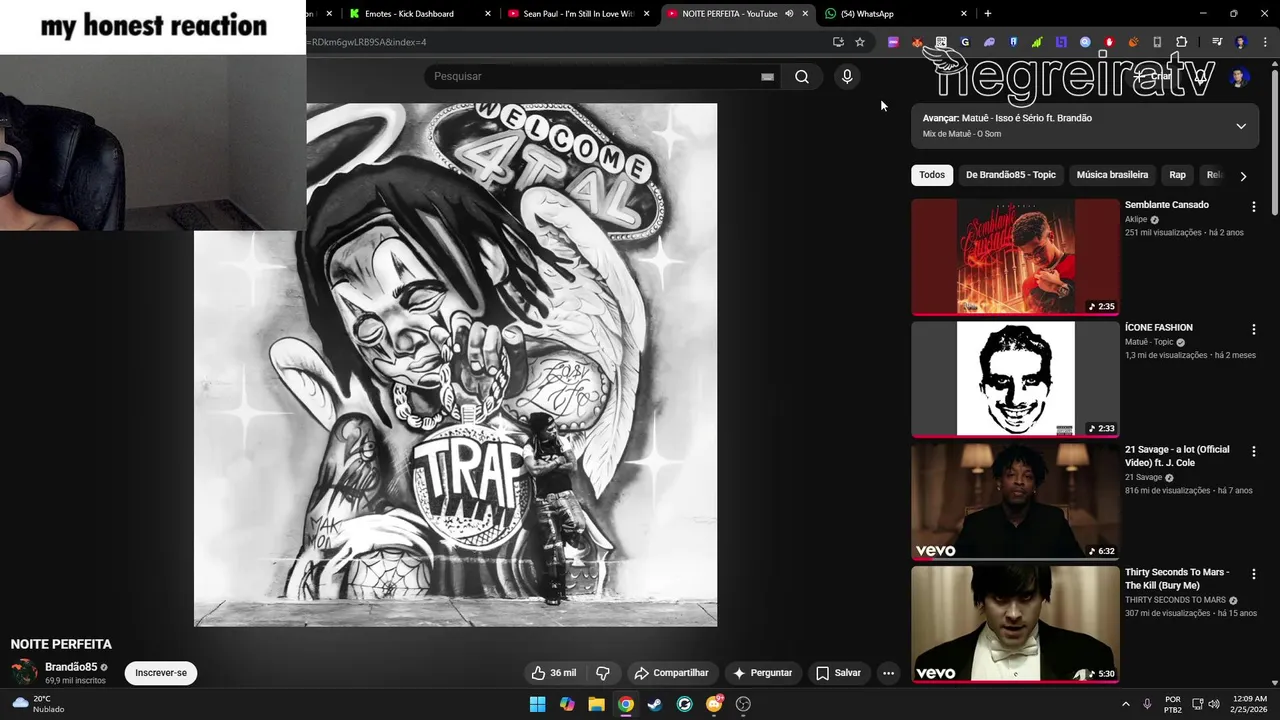Select the Música brasileira chip

[x=1112, y=175]
